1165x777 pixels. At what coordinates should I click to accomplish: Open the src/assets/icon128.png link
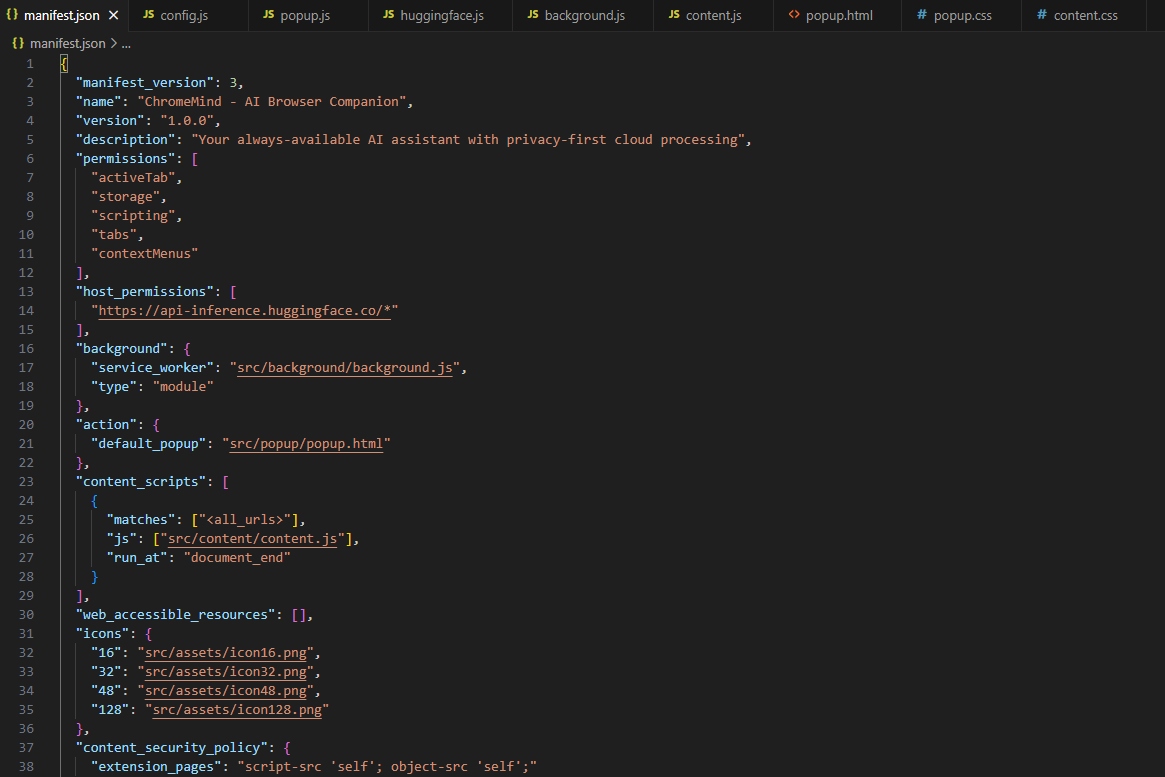pos(237,709)
